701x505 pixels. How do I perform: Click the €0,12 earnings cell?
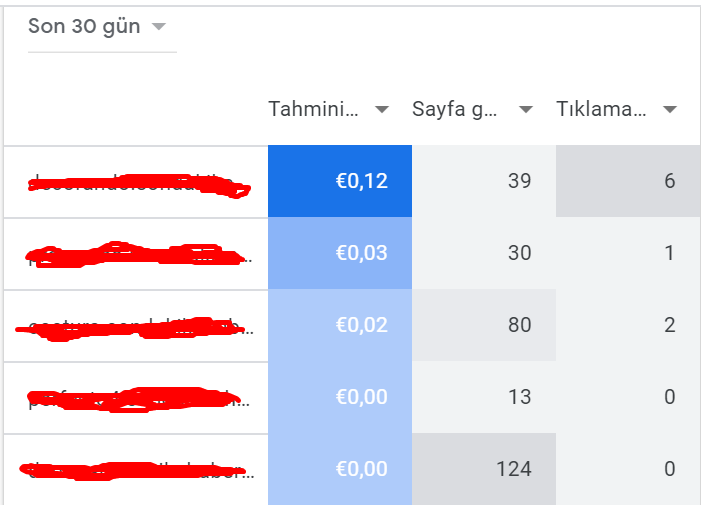tap(340, 181)
